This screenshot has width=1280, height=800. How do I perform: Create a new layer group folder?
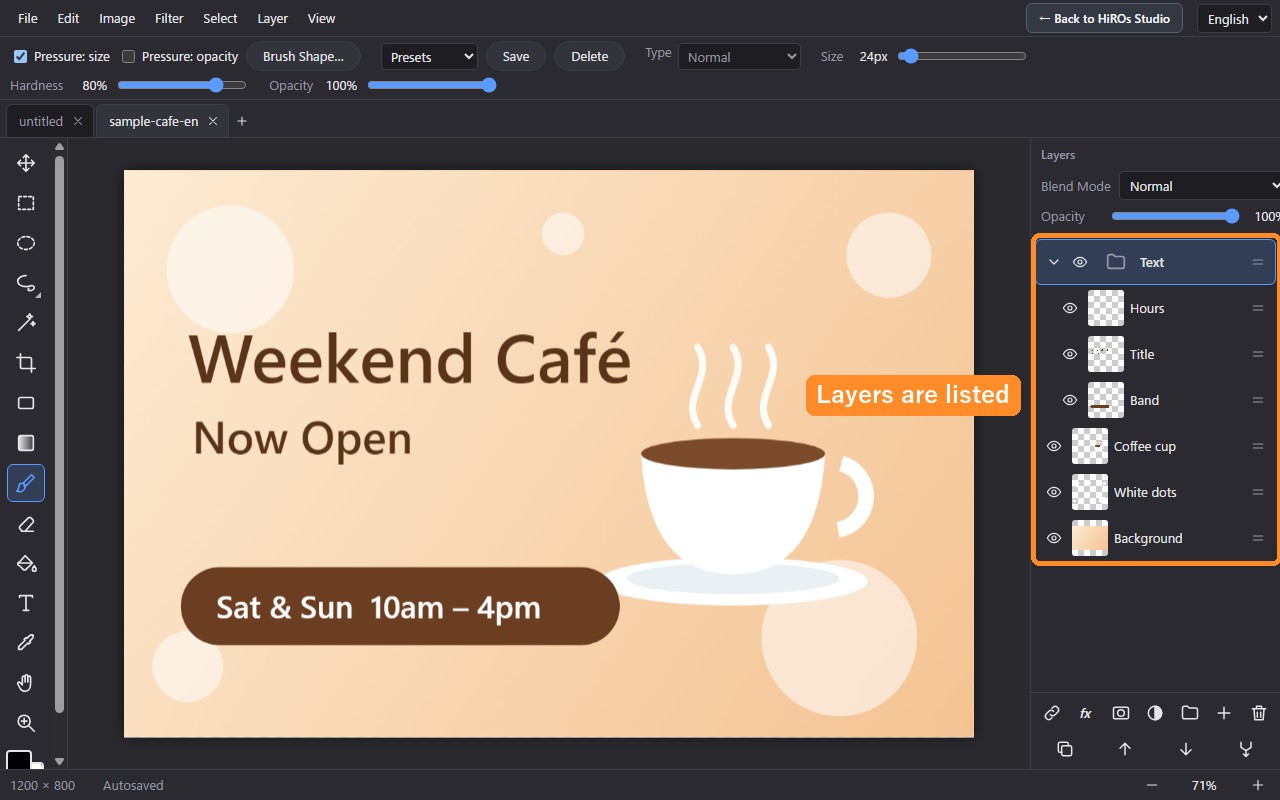tap(1190, 713)
